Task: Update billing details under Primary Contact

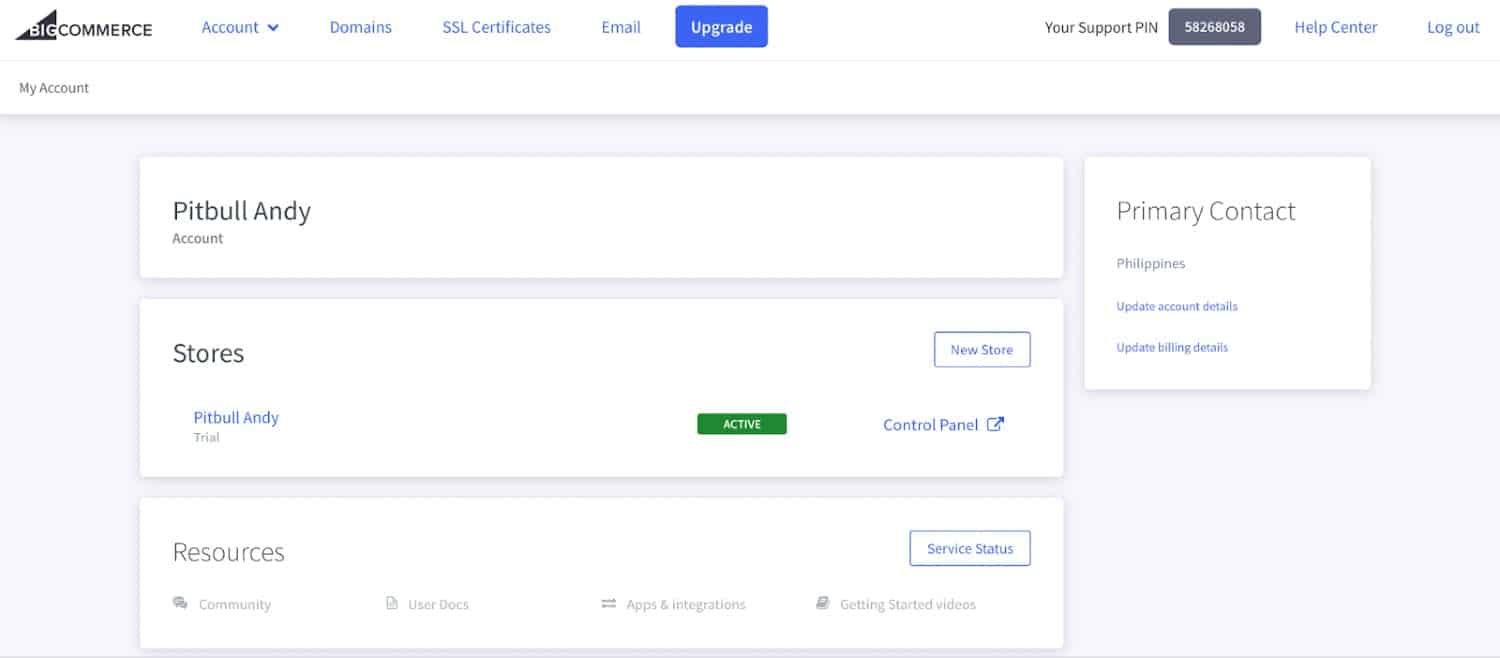Action: tap(1172, 347)
